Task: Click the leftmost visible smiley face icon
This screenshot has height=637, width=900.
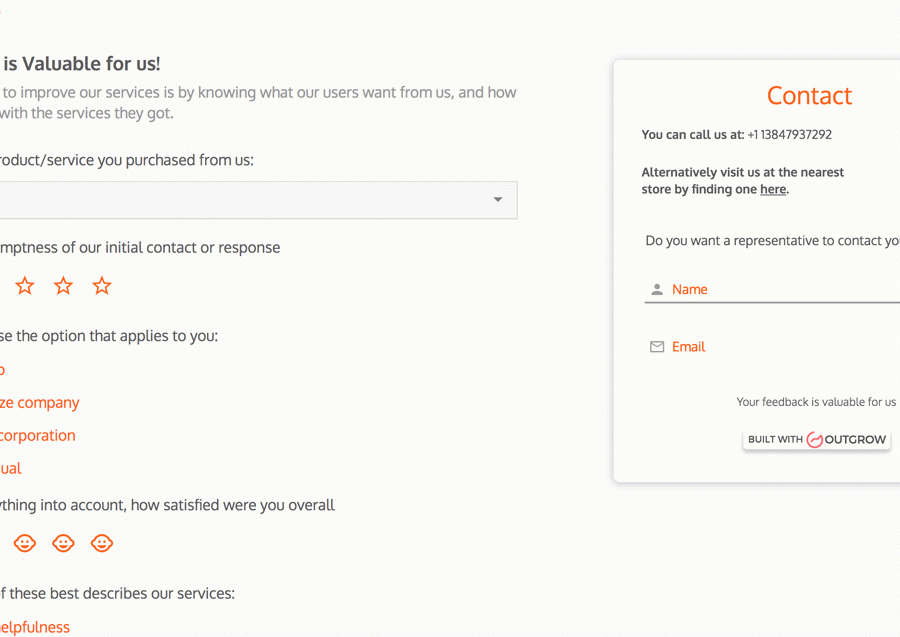Action: pyautogui.click(x=25, y=543)
